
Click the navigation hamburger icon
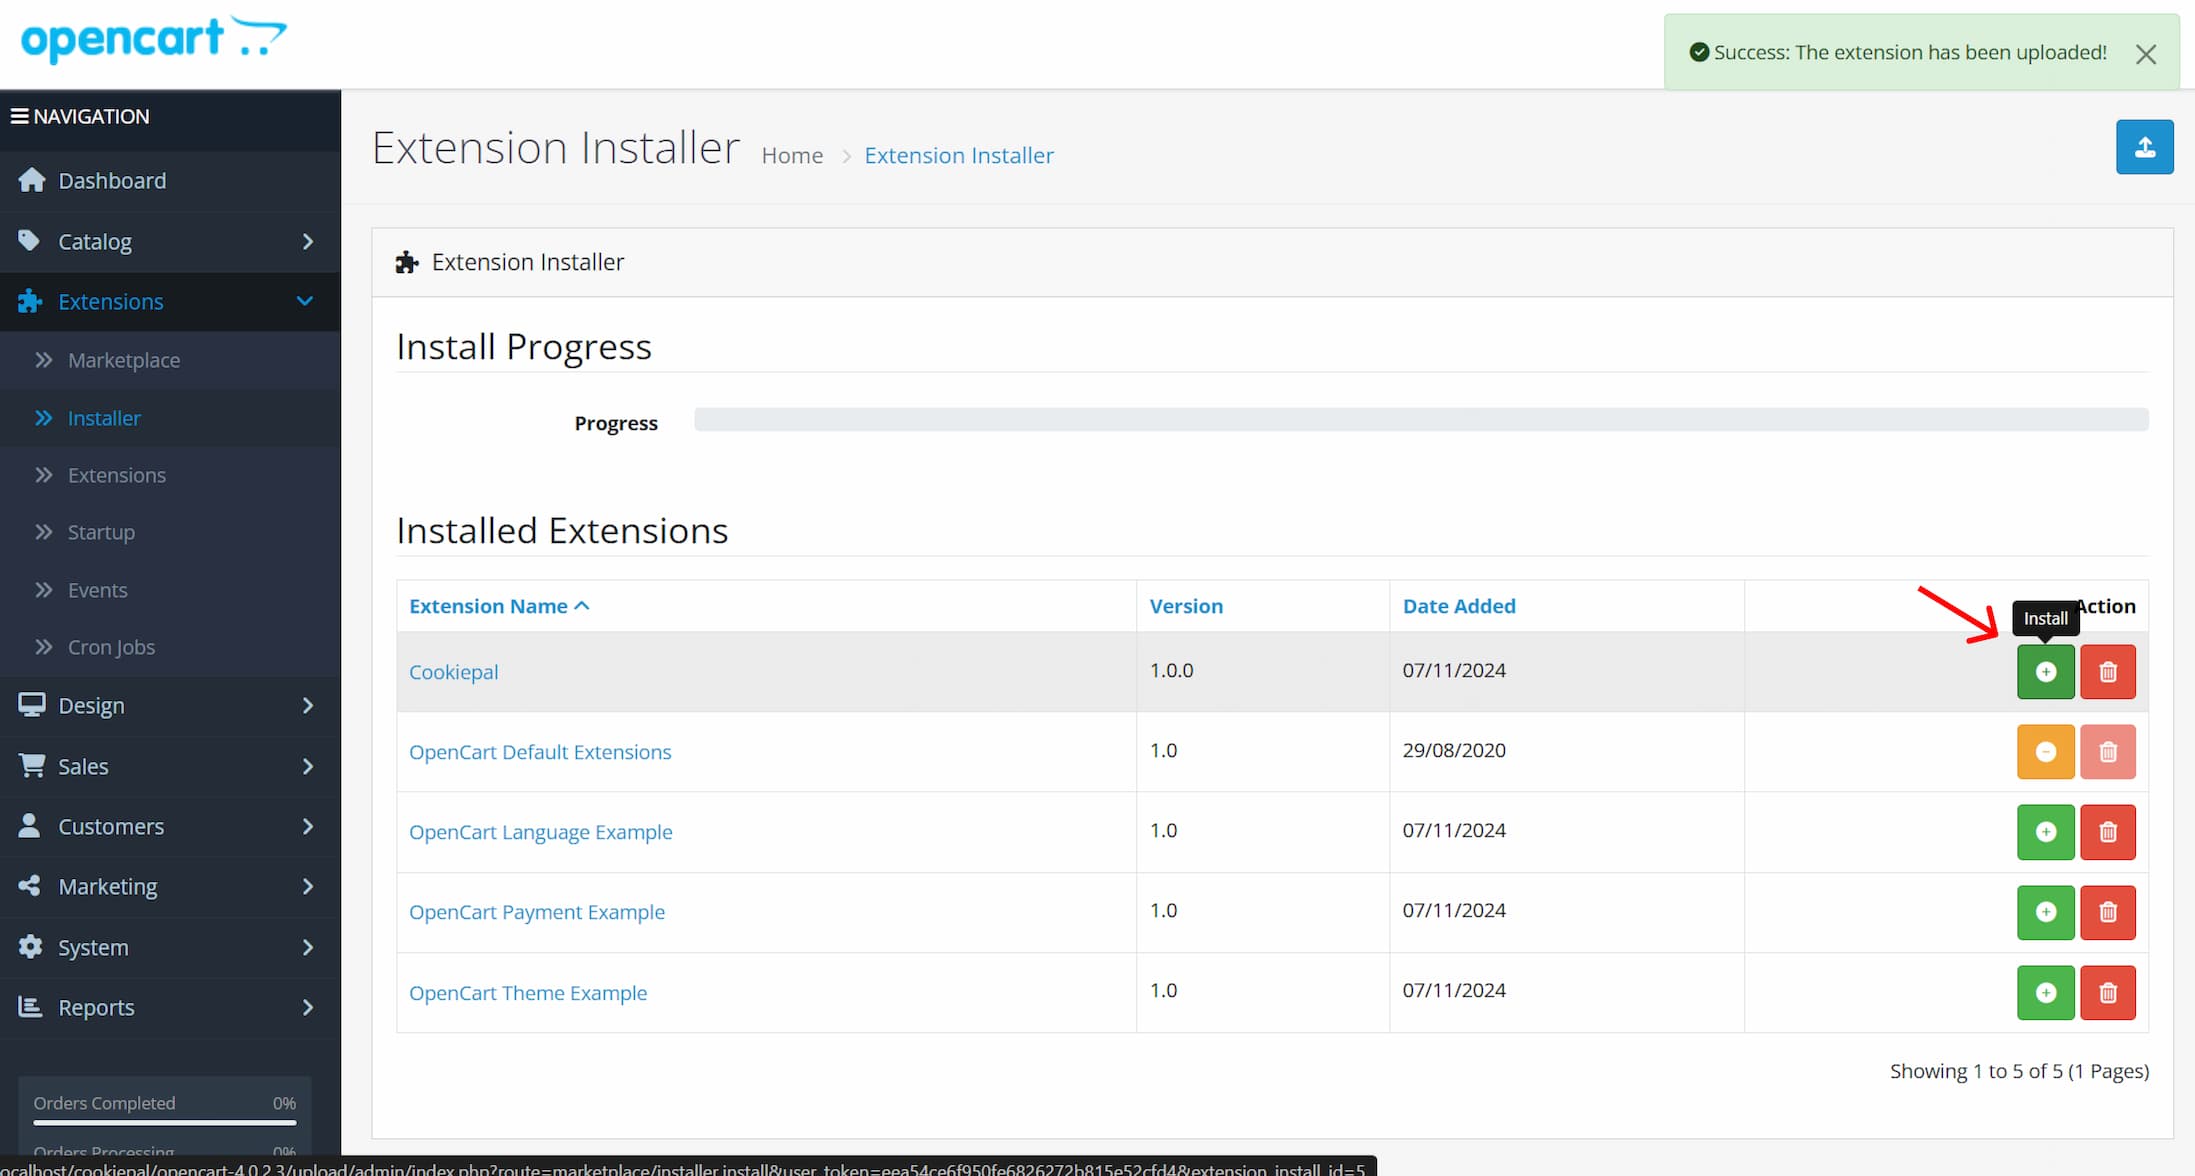pyautogui.click(x=20, y=115)
